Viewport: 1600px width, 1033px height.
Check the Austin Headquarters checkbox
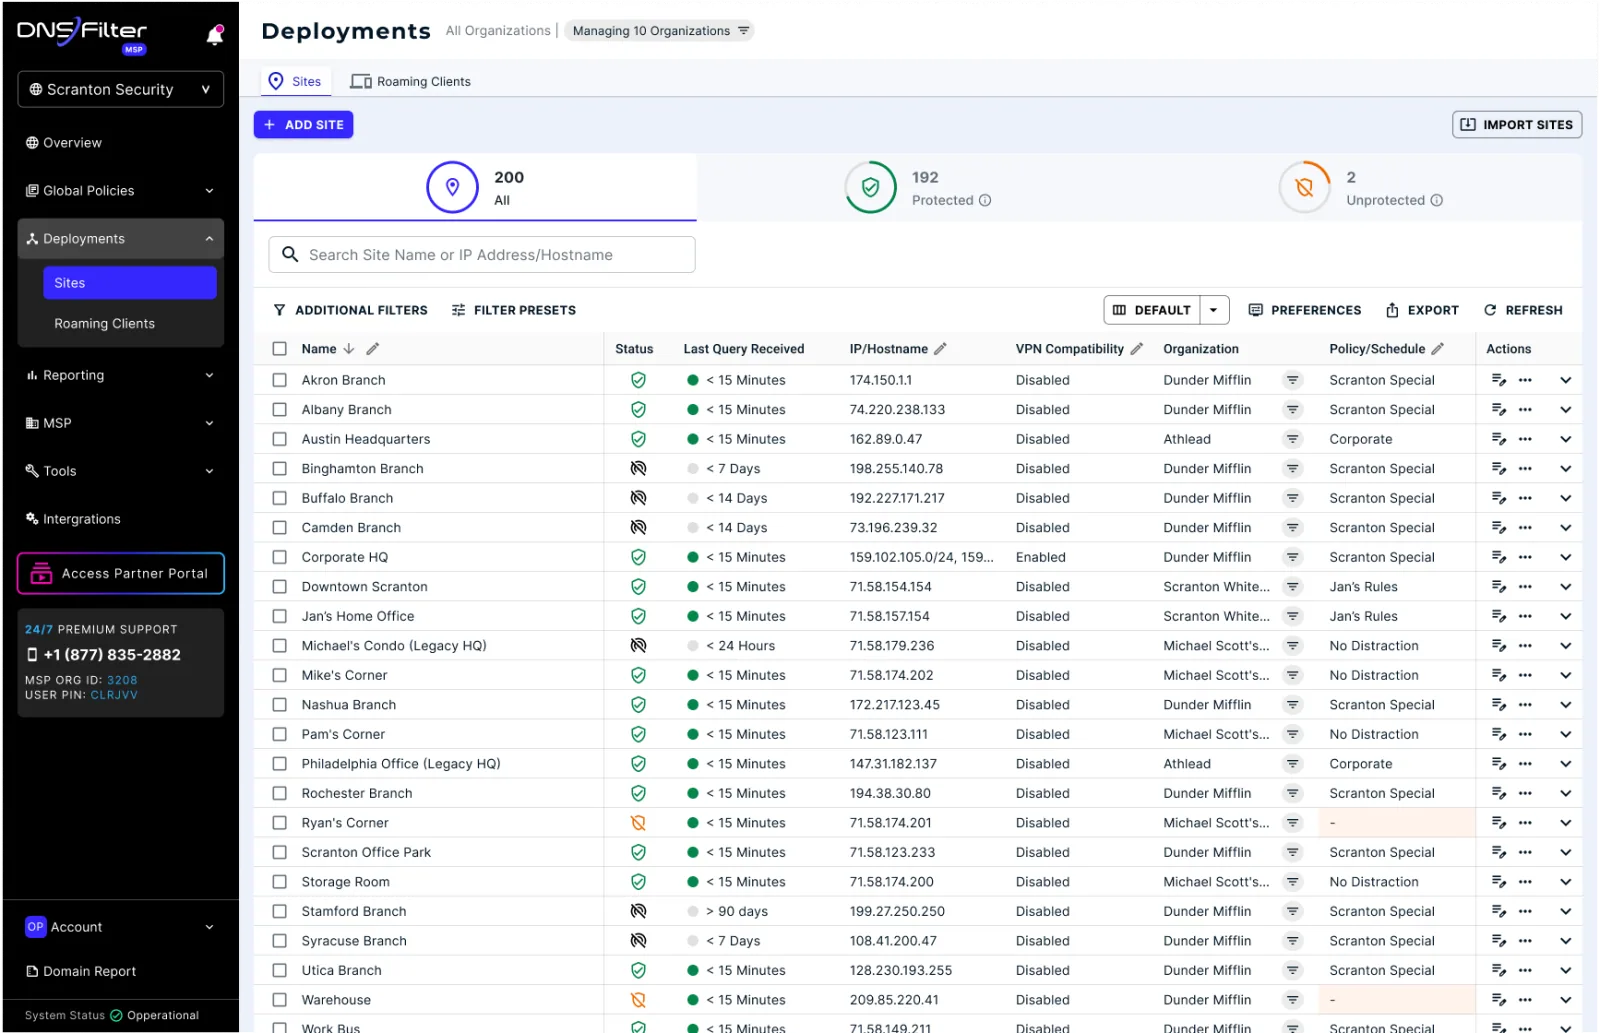(x=280, y=439)
